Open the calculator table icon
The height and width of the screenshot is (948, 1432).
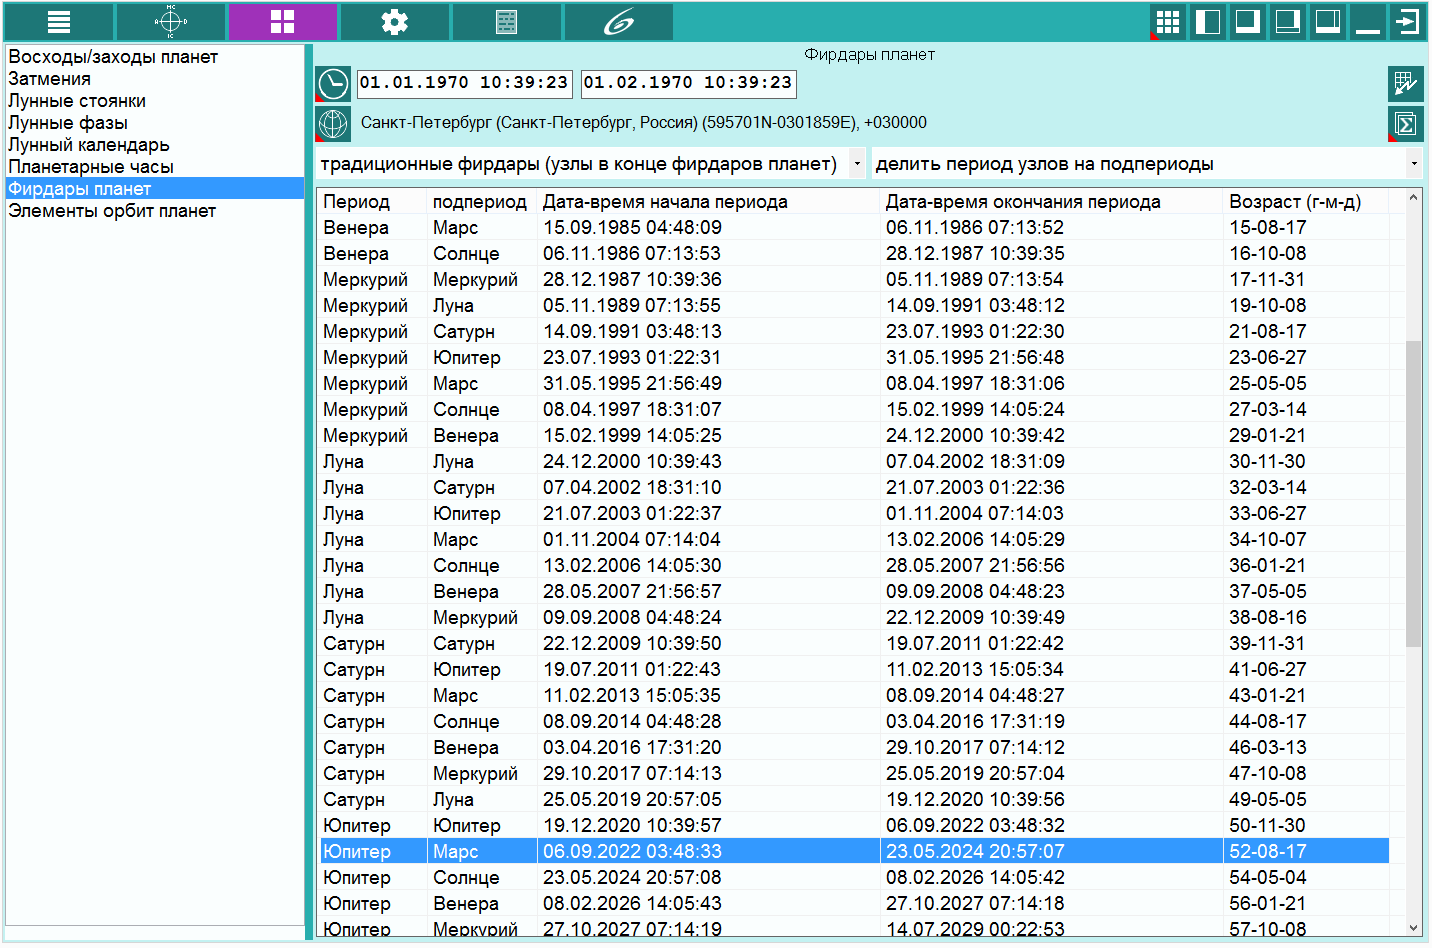(x=506, y=22)
